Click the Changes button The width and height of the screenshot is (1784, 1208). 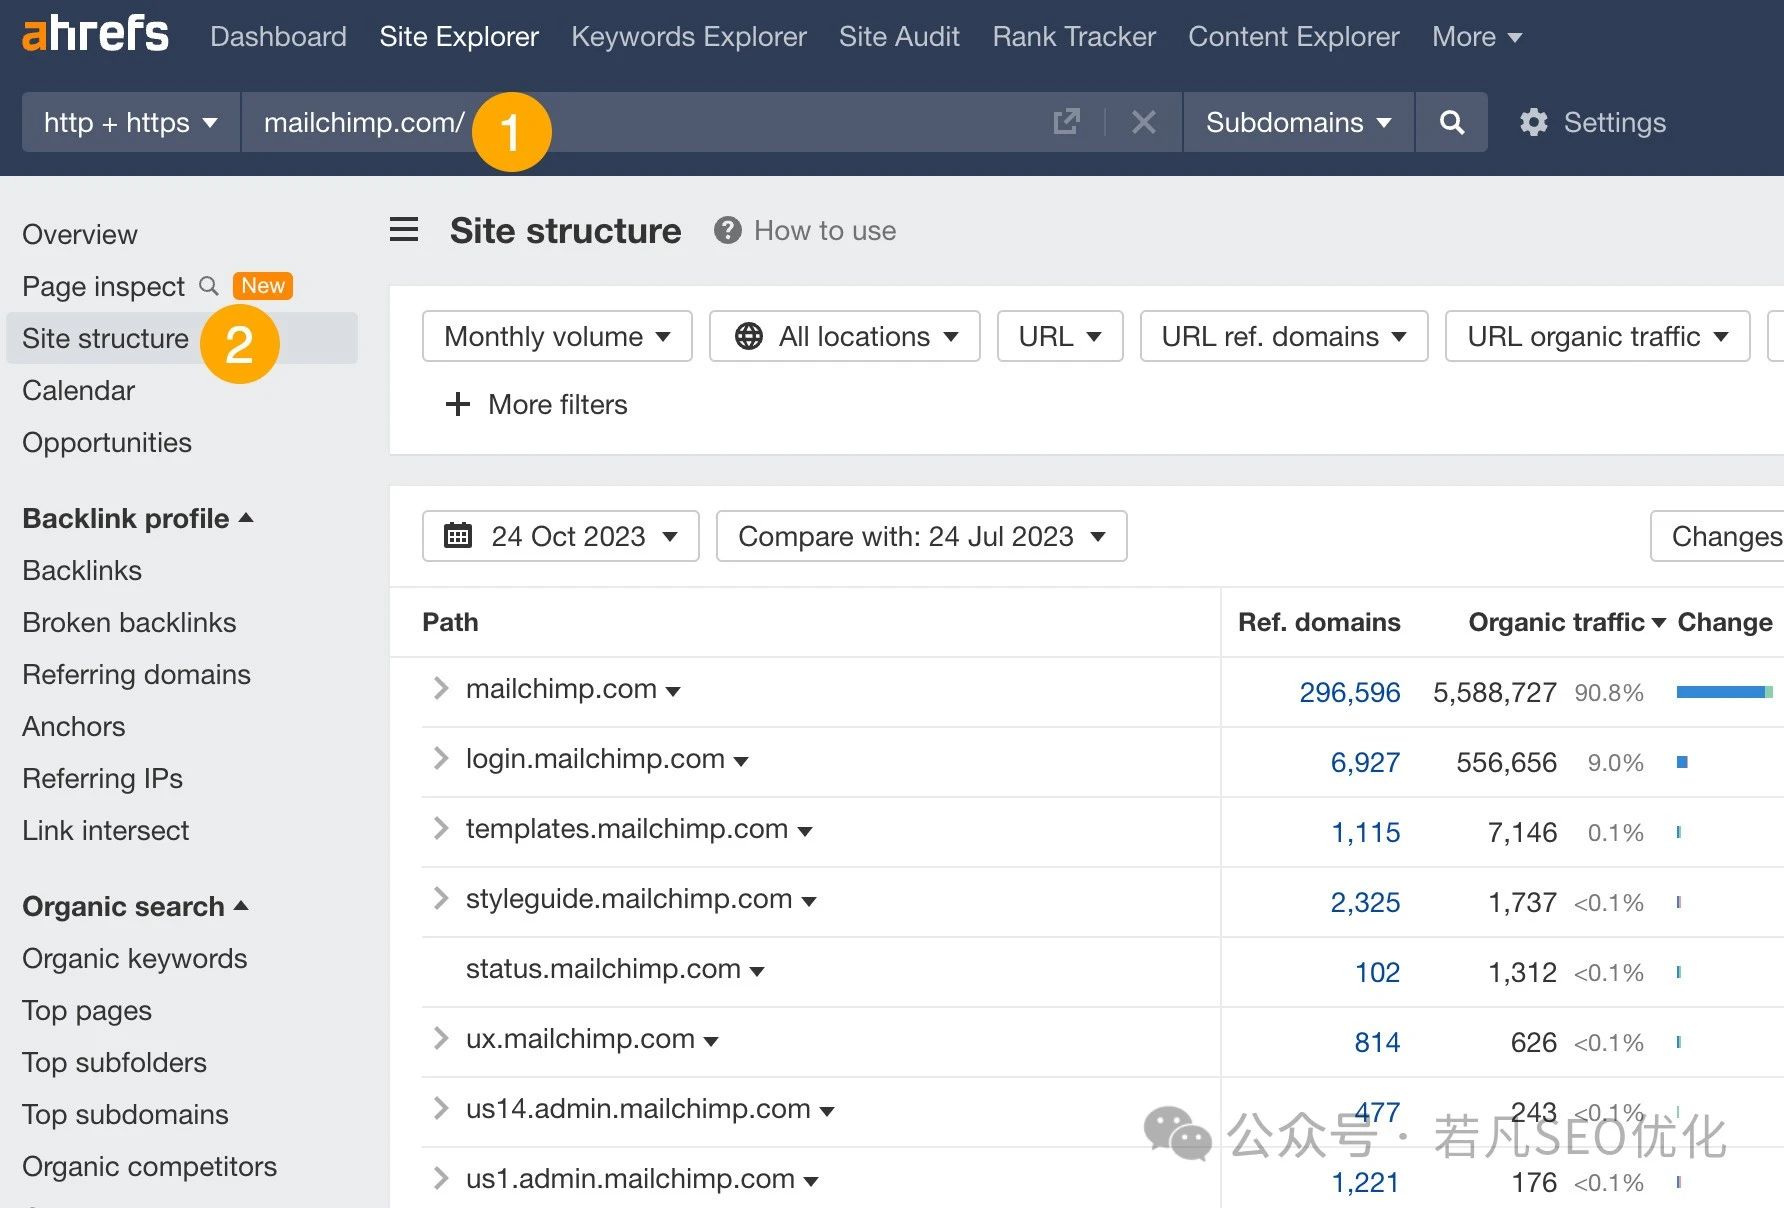[1718, 536]
